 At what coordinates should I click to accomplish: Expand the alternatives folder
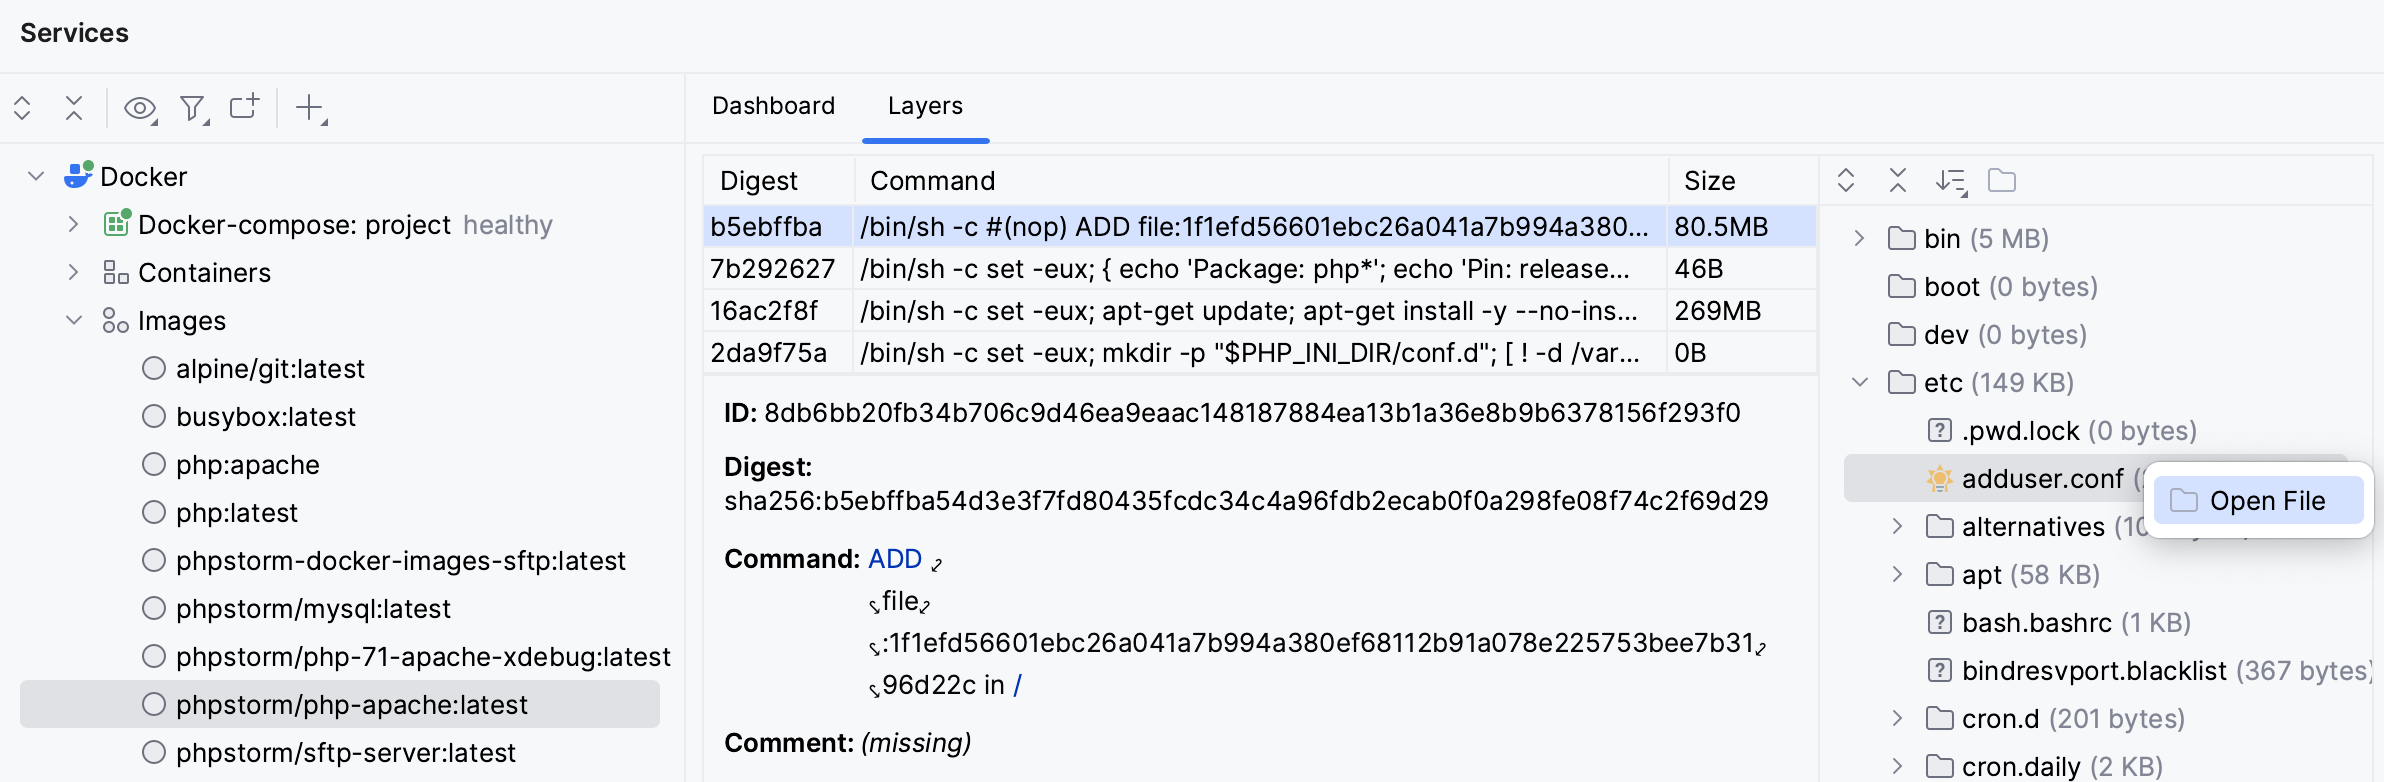tap(1896, 526)
